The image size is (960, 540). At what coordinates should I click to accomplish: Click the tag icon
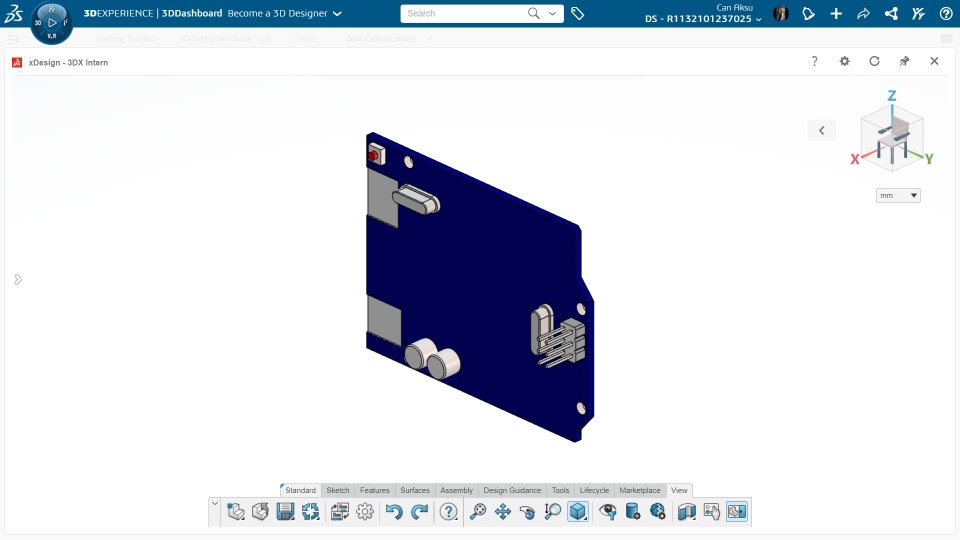[x=577, y=13]
